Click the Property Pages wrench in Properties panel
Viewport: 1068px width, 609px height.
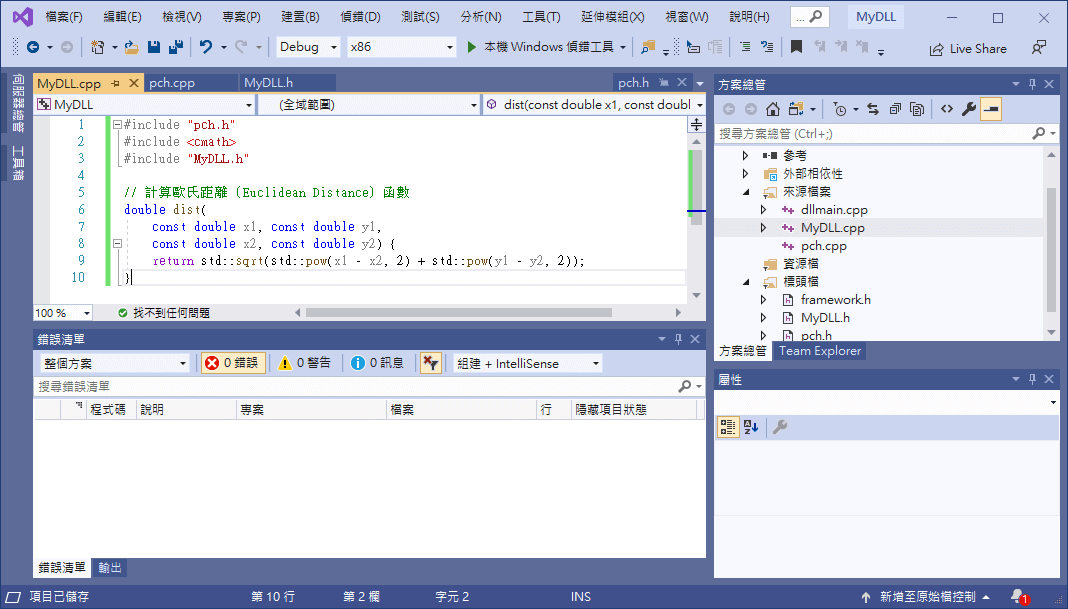[x=780, y=427]
